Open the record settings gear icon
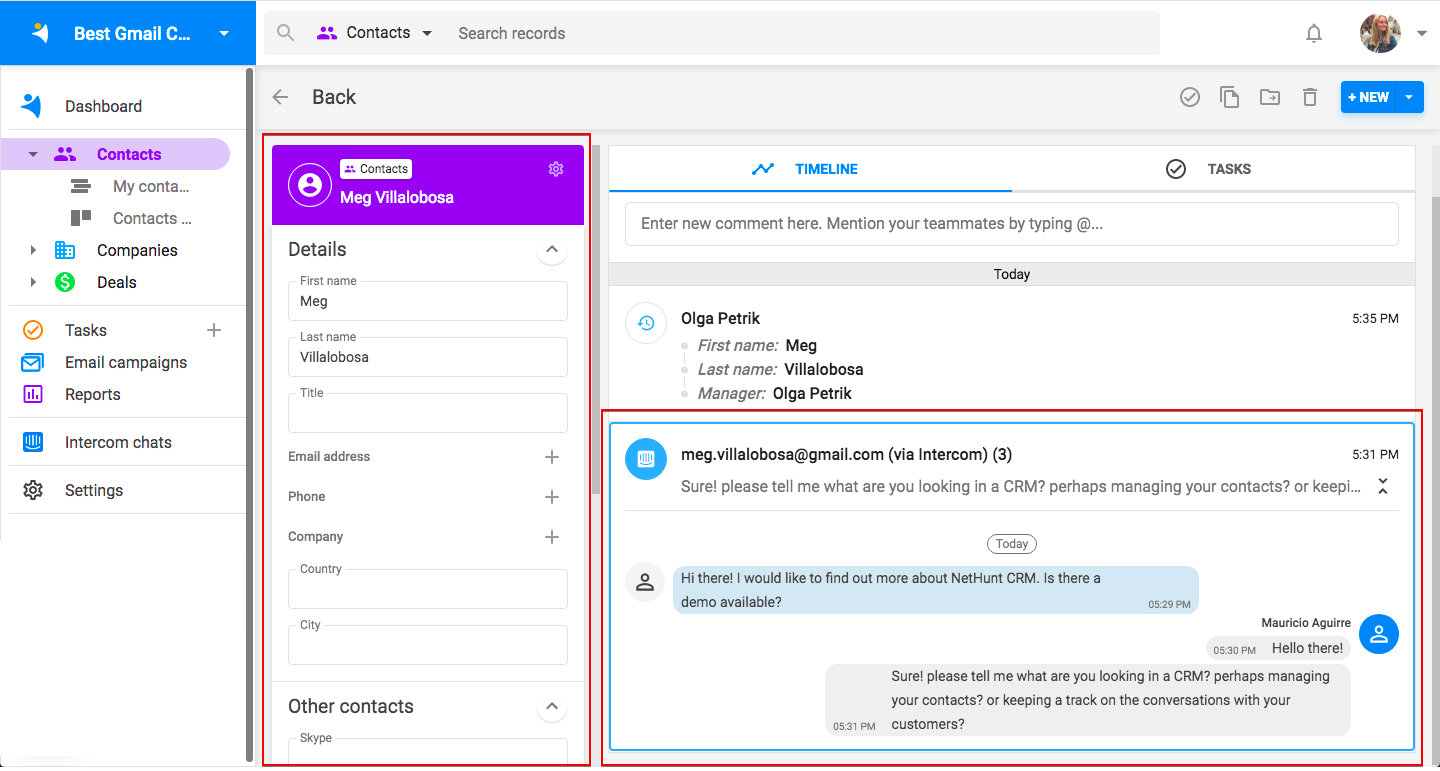 coord(556,169)
